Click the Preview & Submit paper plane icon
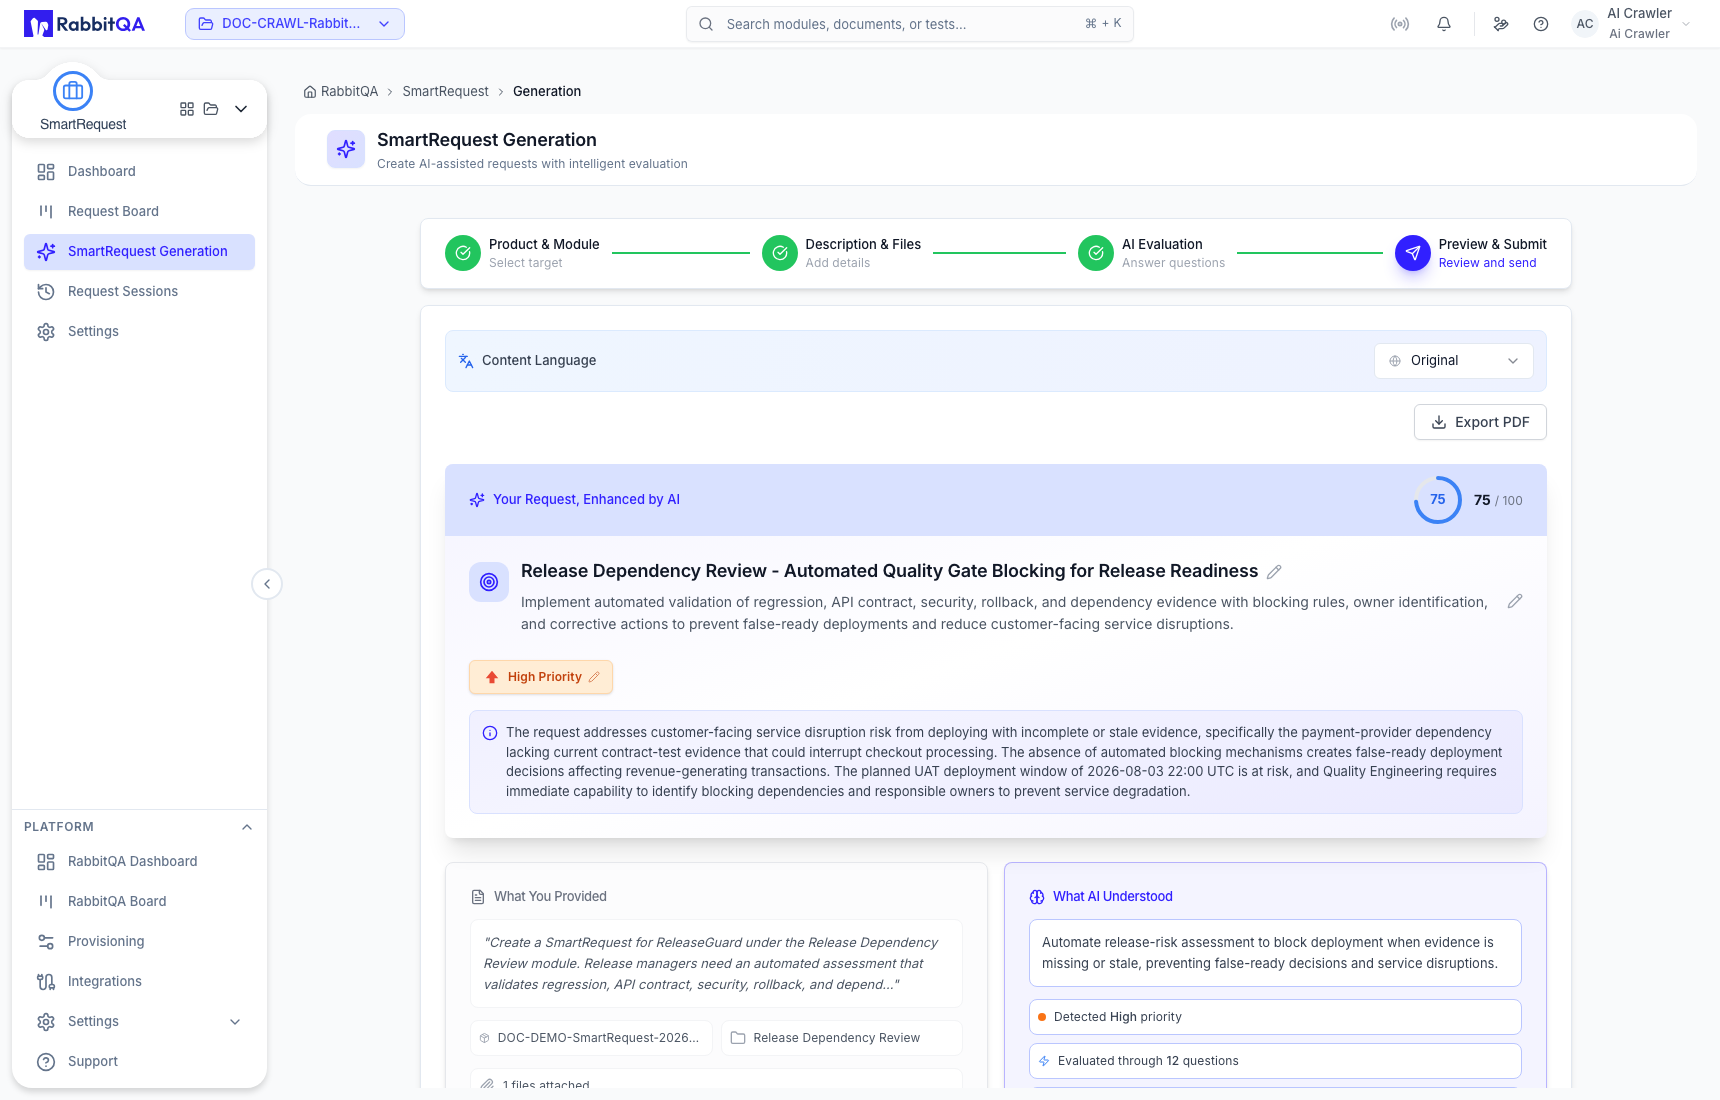 click(x=1413, y=253)
